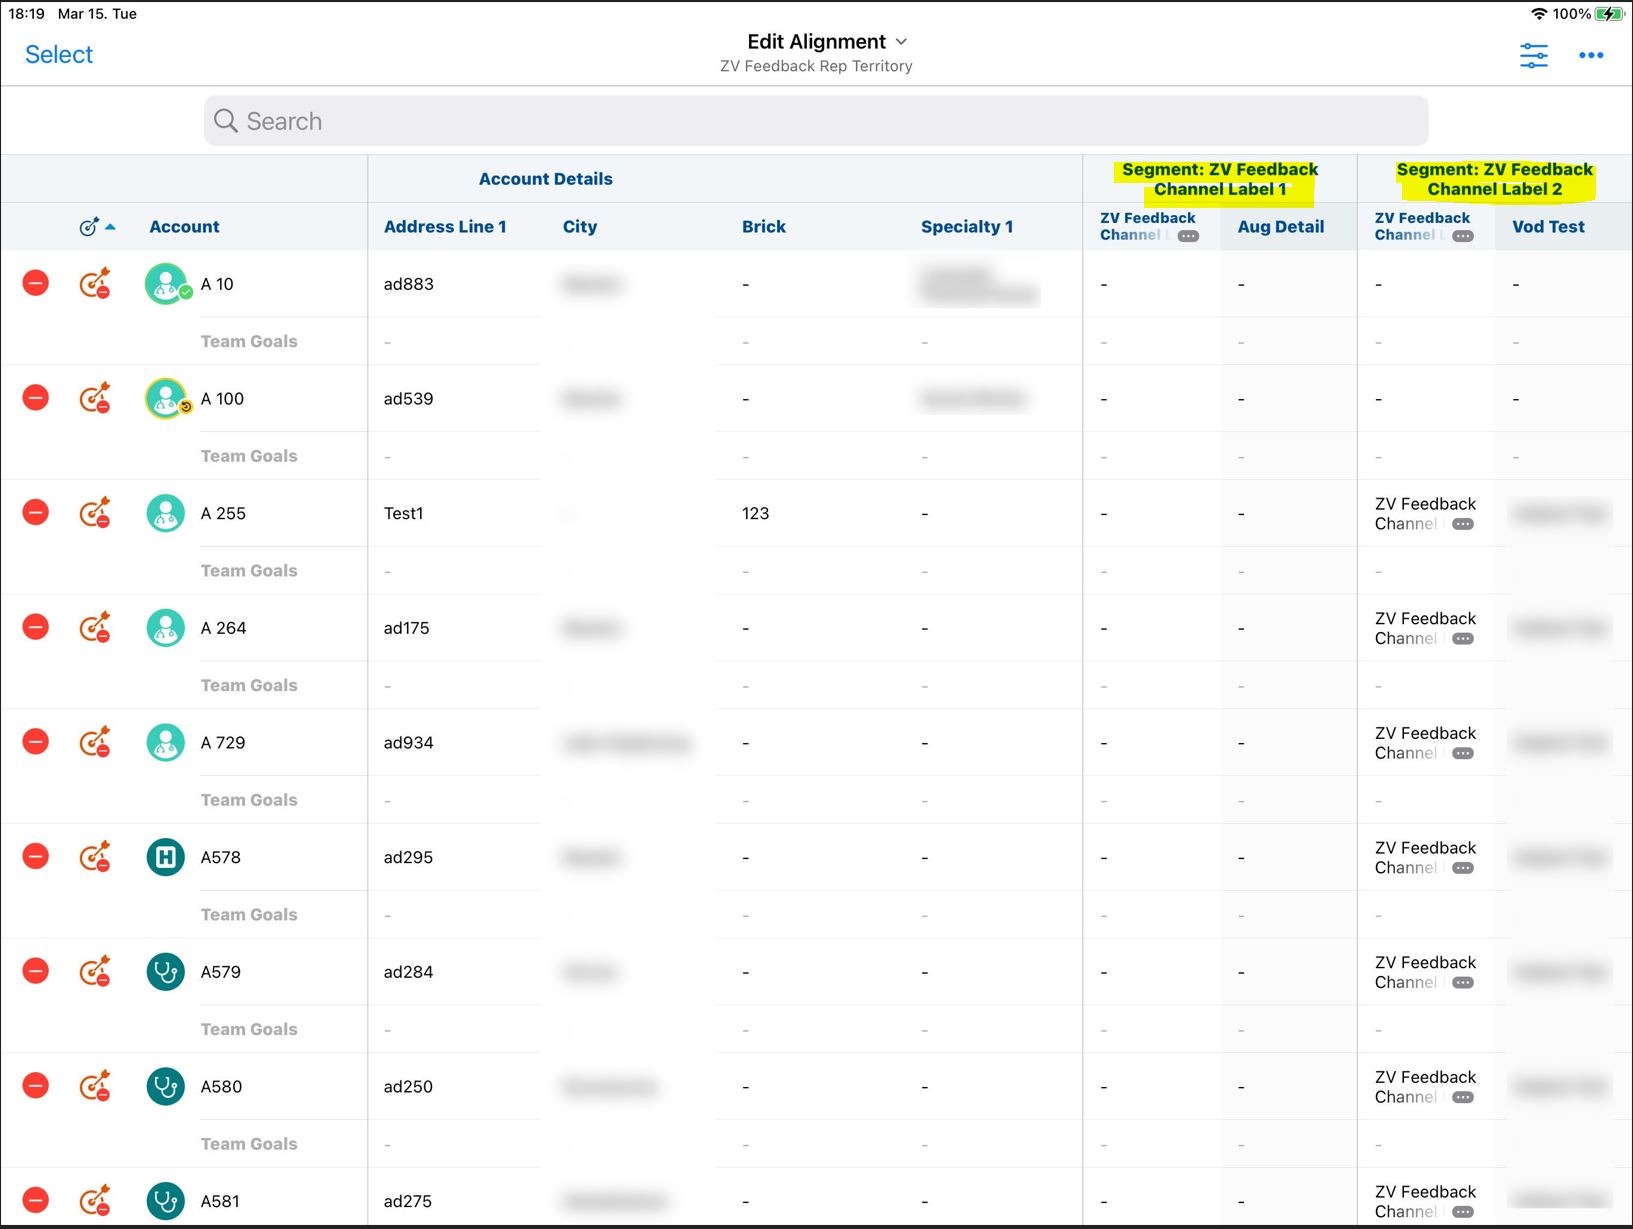Viewport: 1633px width, 1229px height.
Task: Expand truncated ZV Feedback Channel value for A 264
Action: pos(1463,639)
